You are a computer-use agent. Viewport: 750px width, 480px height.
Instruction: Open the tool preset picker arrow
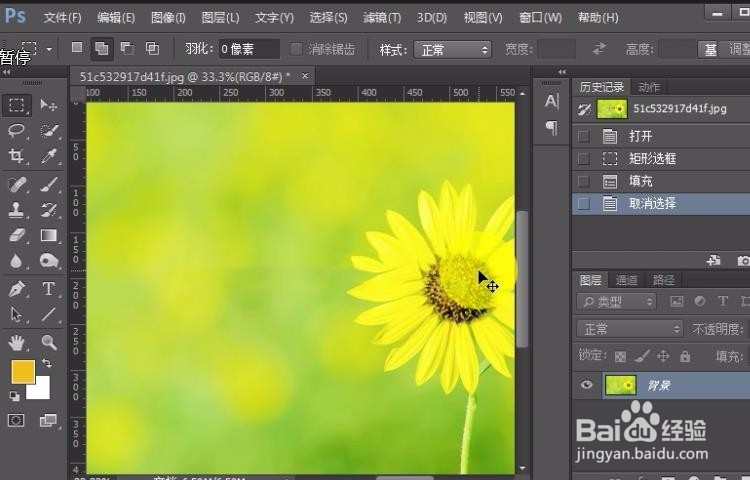[49, 49]
